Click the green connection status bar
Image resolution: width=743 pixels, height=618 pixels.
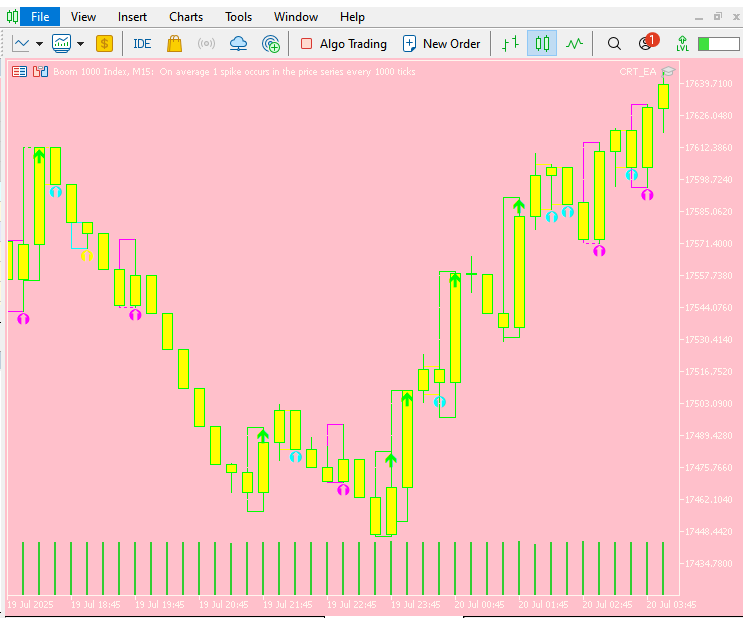(x=718, y=44)
